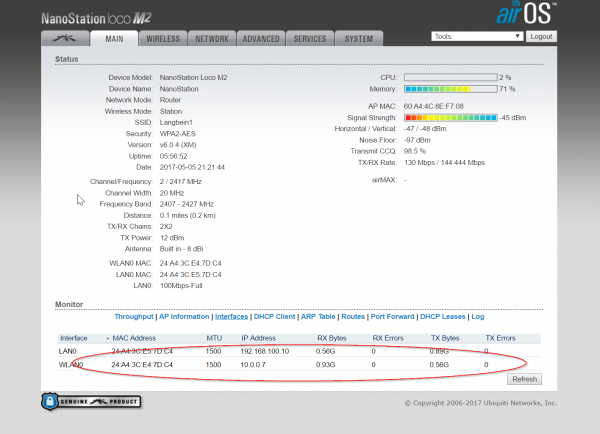Open the Port Forward link
600x434 pixels.
pyautogui.click(x=390, y=316)
